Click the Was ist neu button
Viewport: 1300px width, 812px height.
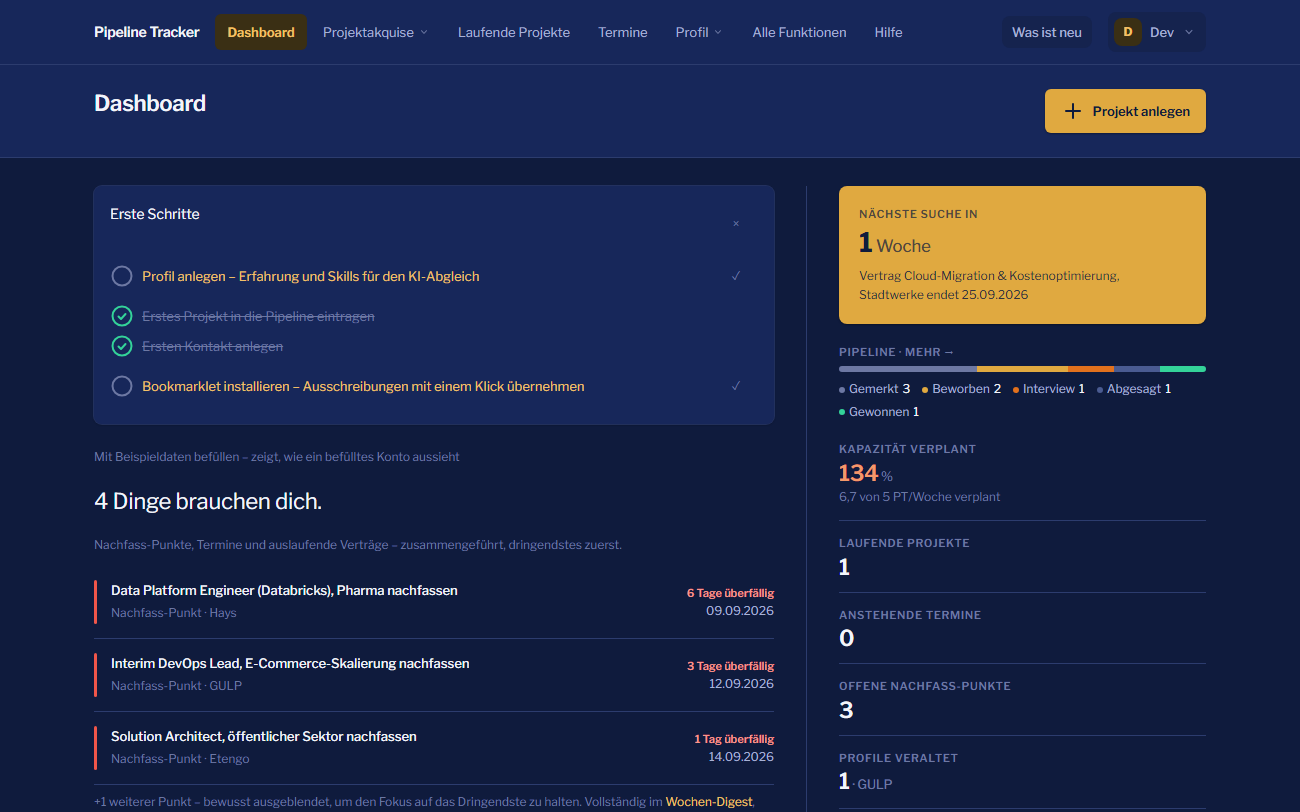(1047, 32)
